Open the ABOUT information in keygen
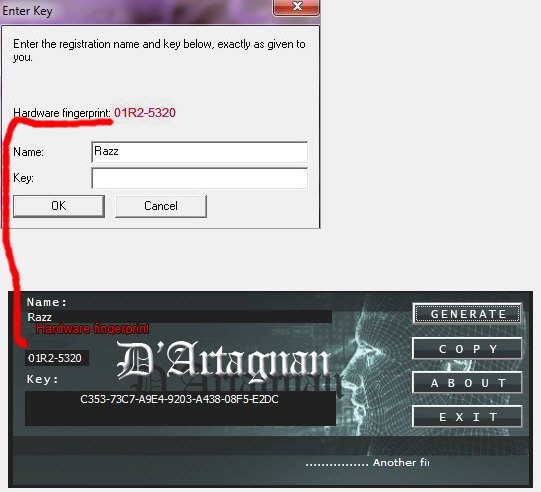The image size is (541, 492). click(468, 382)
